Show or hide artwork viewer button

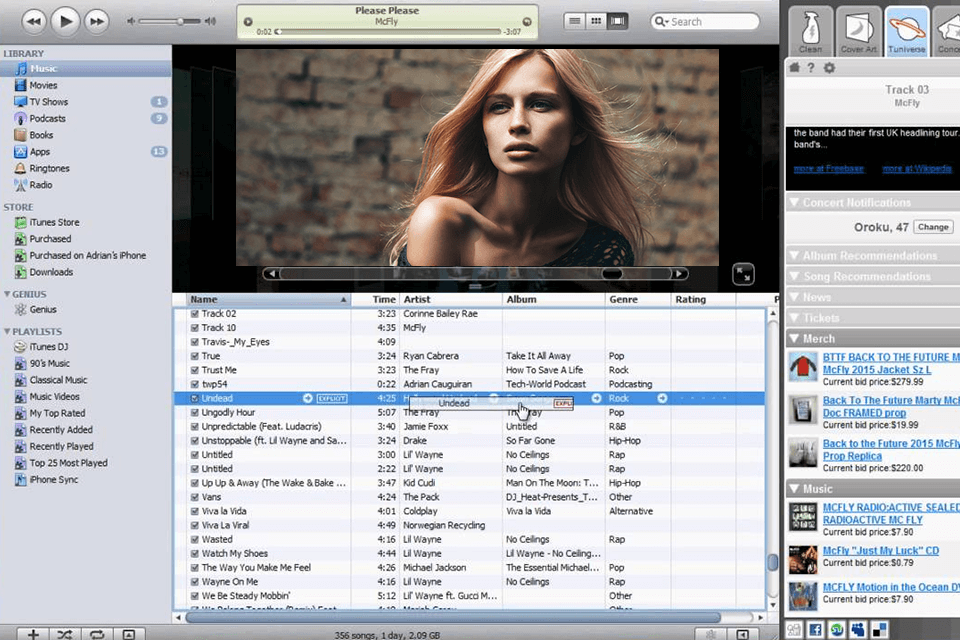[x=129, y=634]
